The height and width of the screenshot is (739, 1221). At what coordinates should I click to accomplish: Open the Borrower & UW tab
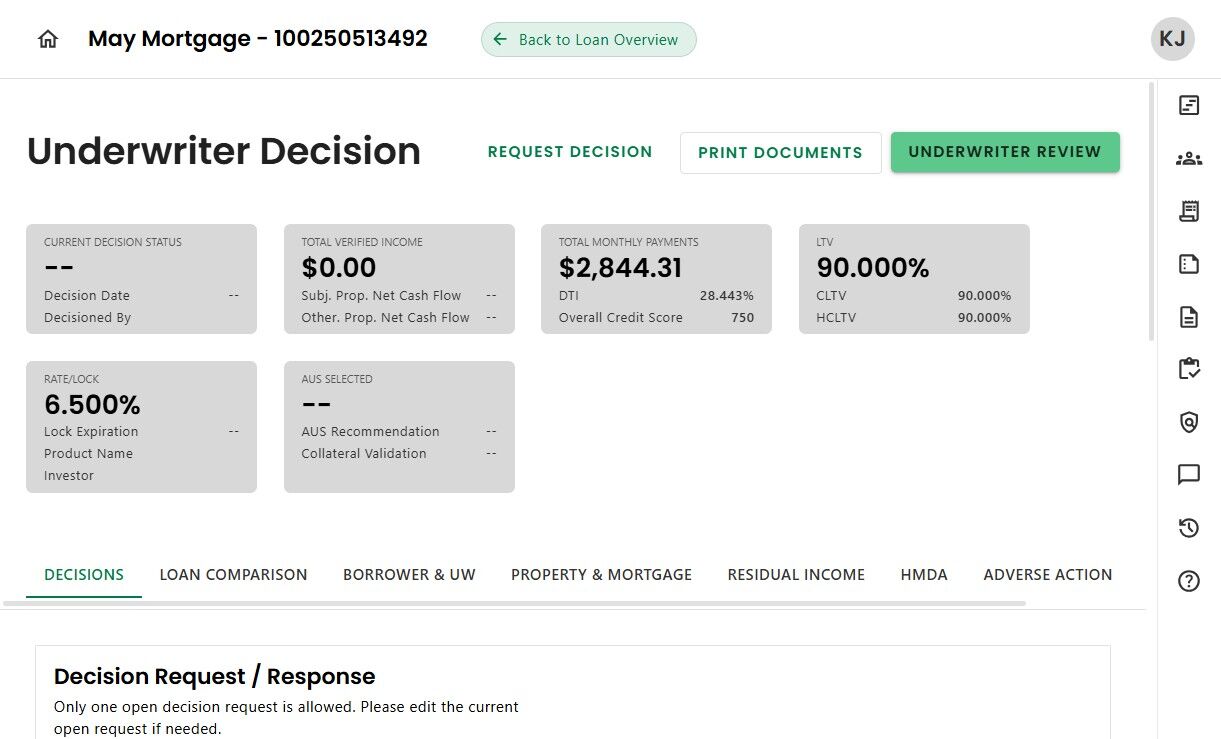click(x=409, y=575)
